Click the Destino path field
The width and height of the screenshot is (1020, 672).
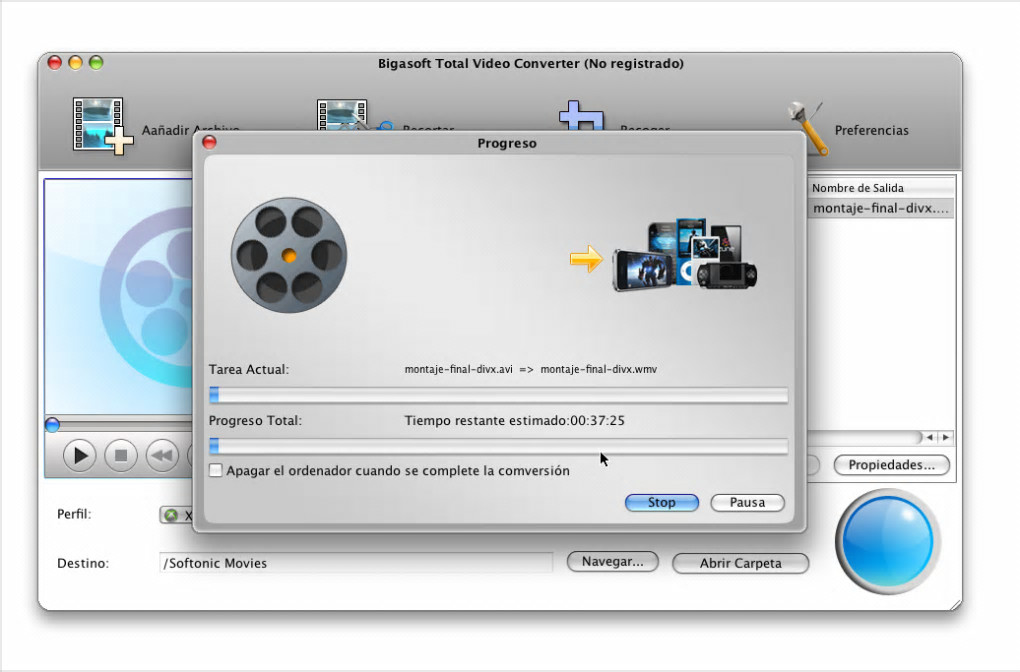(356, 563)
